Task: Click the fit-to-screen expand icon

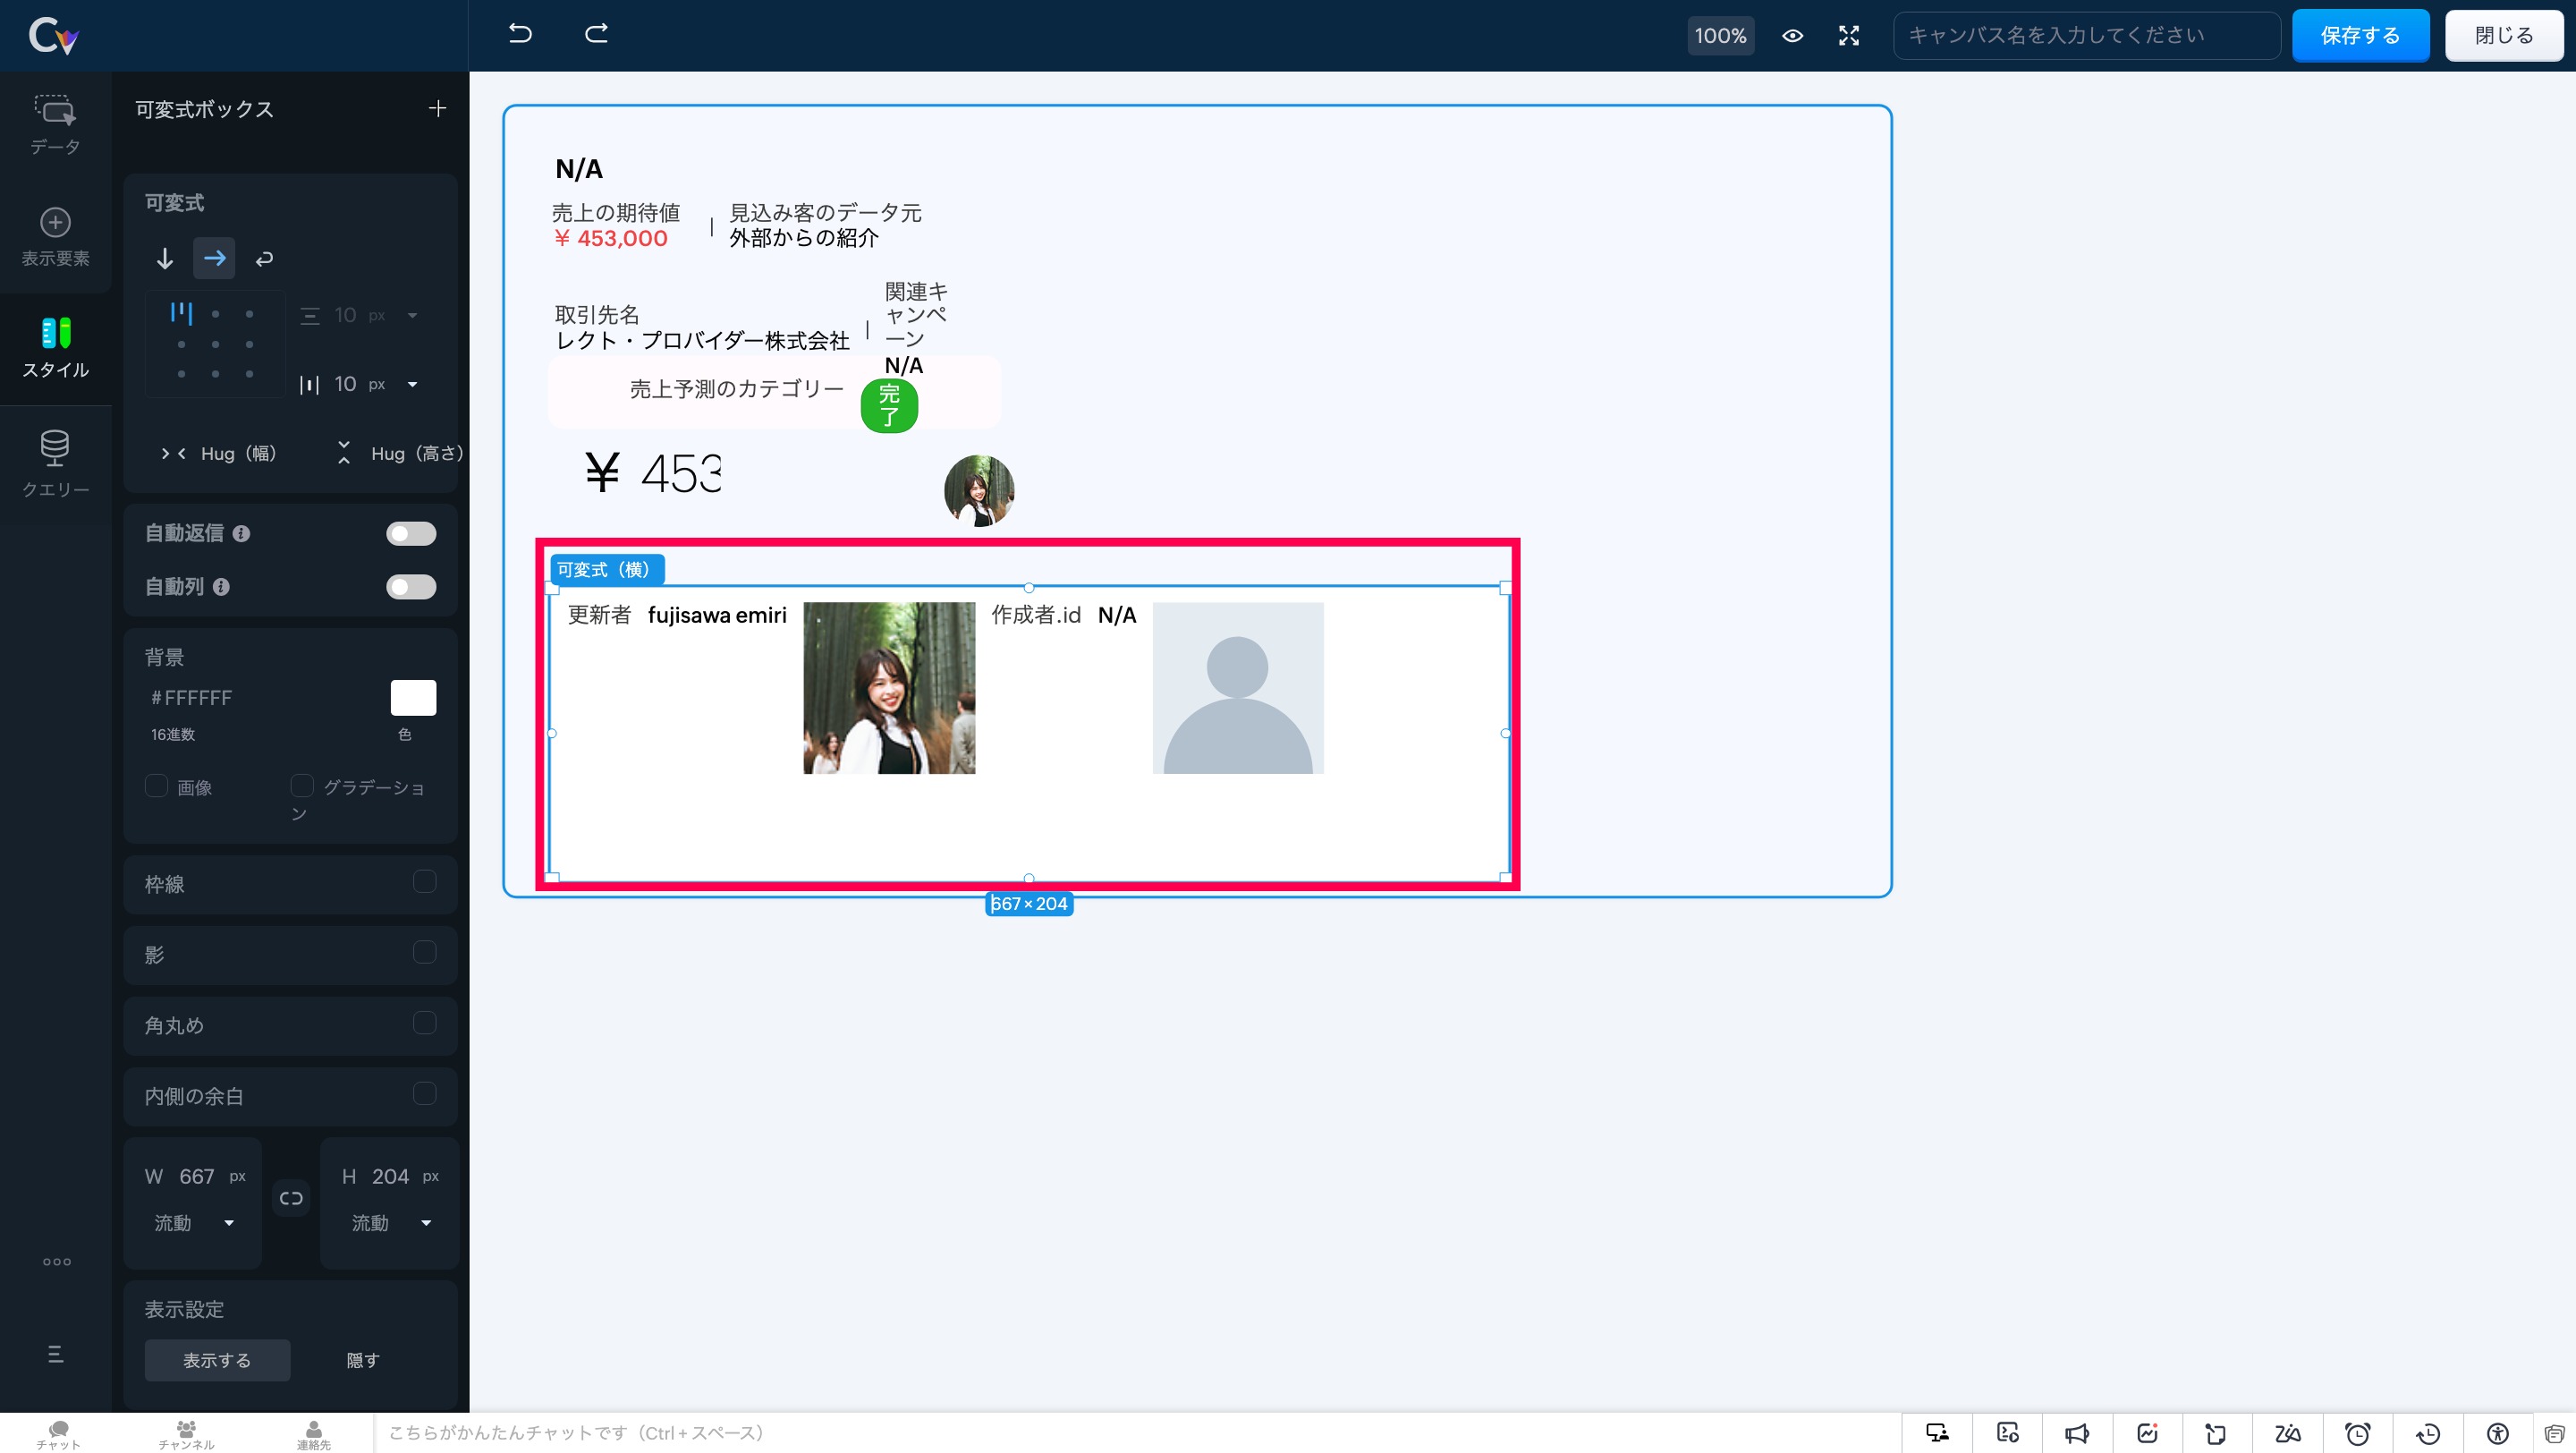Action: tap(1849, 36)
